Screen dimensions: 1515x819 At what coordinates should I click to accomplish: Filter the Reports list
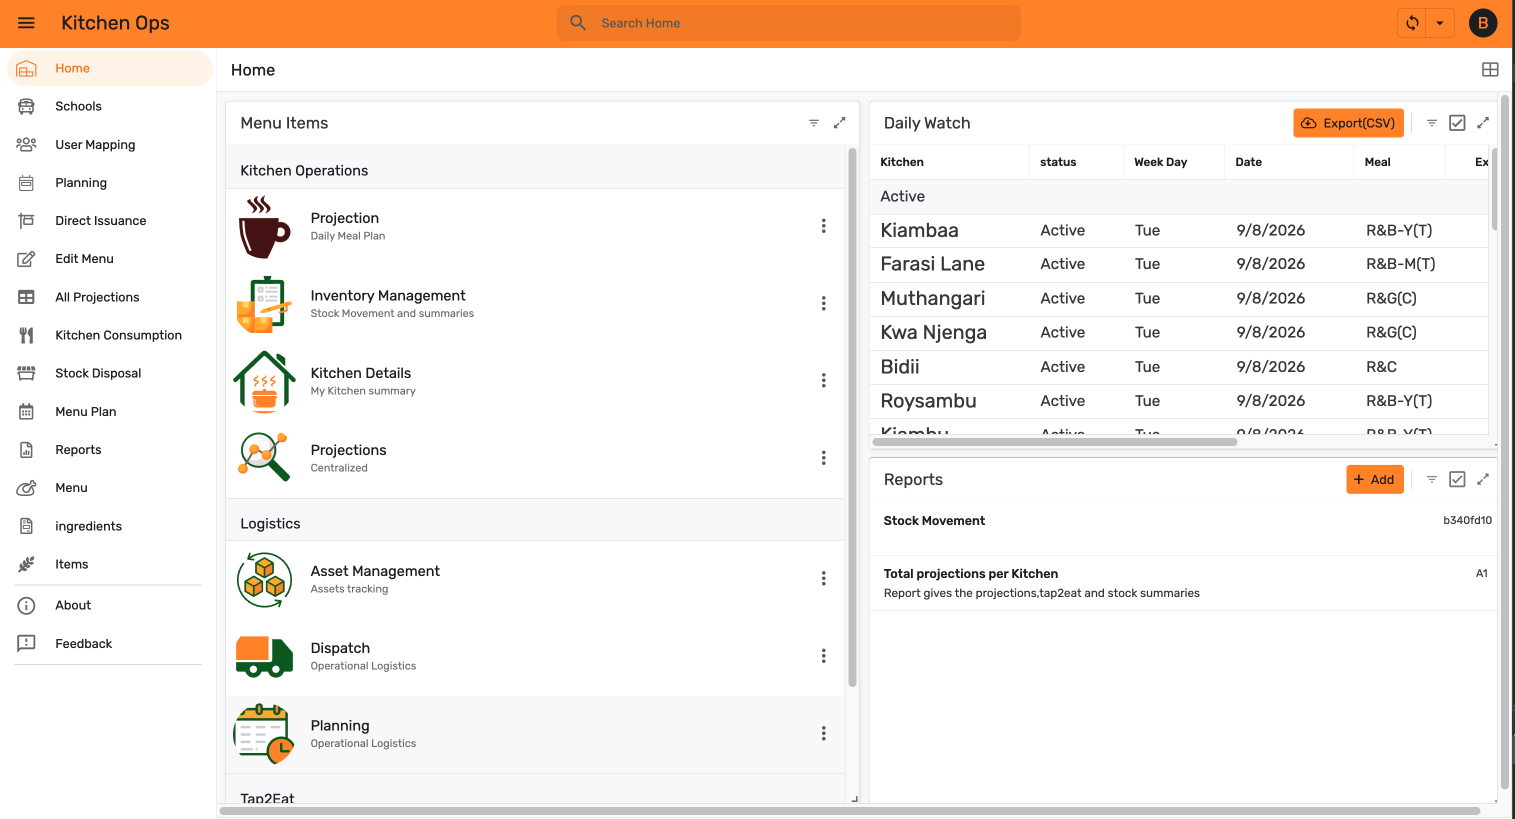(1432, 479)
